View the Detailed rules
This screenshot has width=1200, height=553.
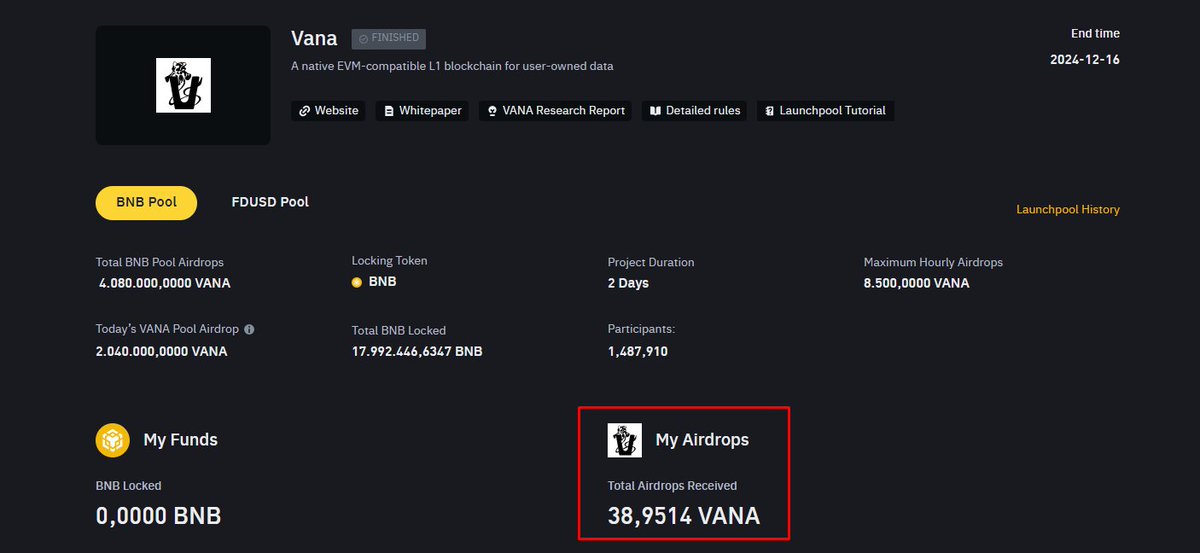coord(695,111)
